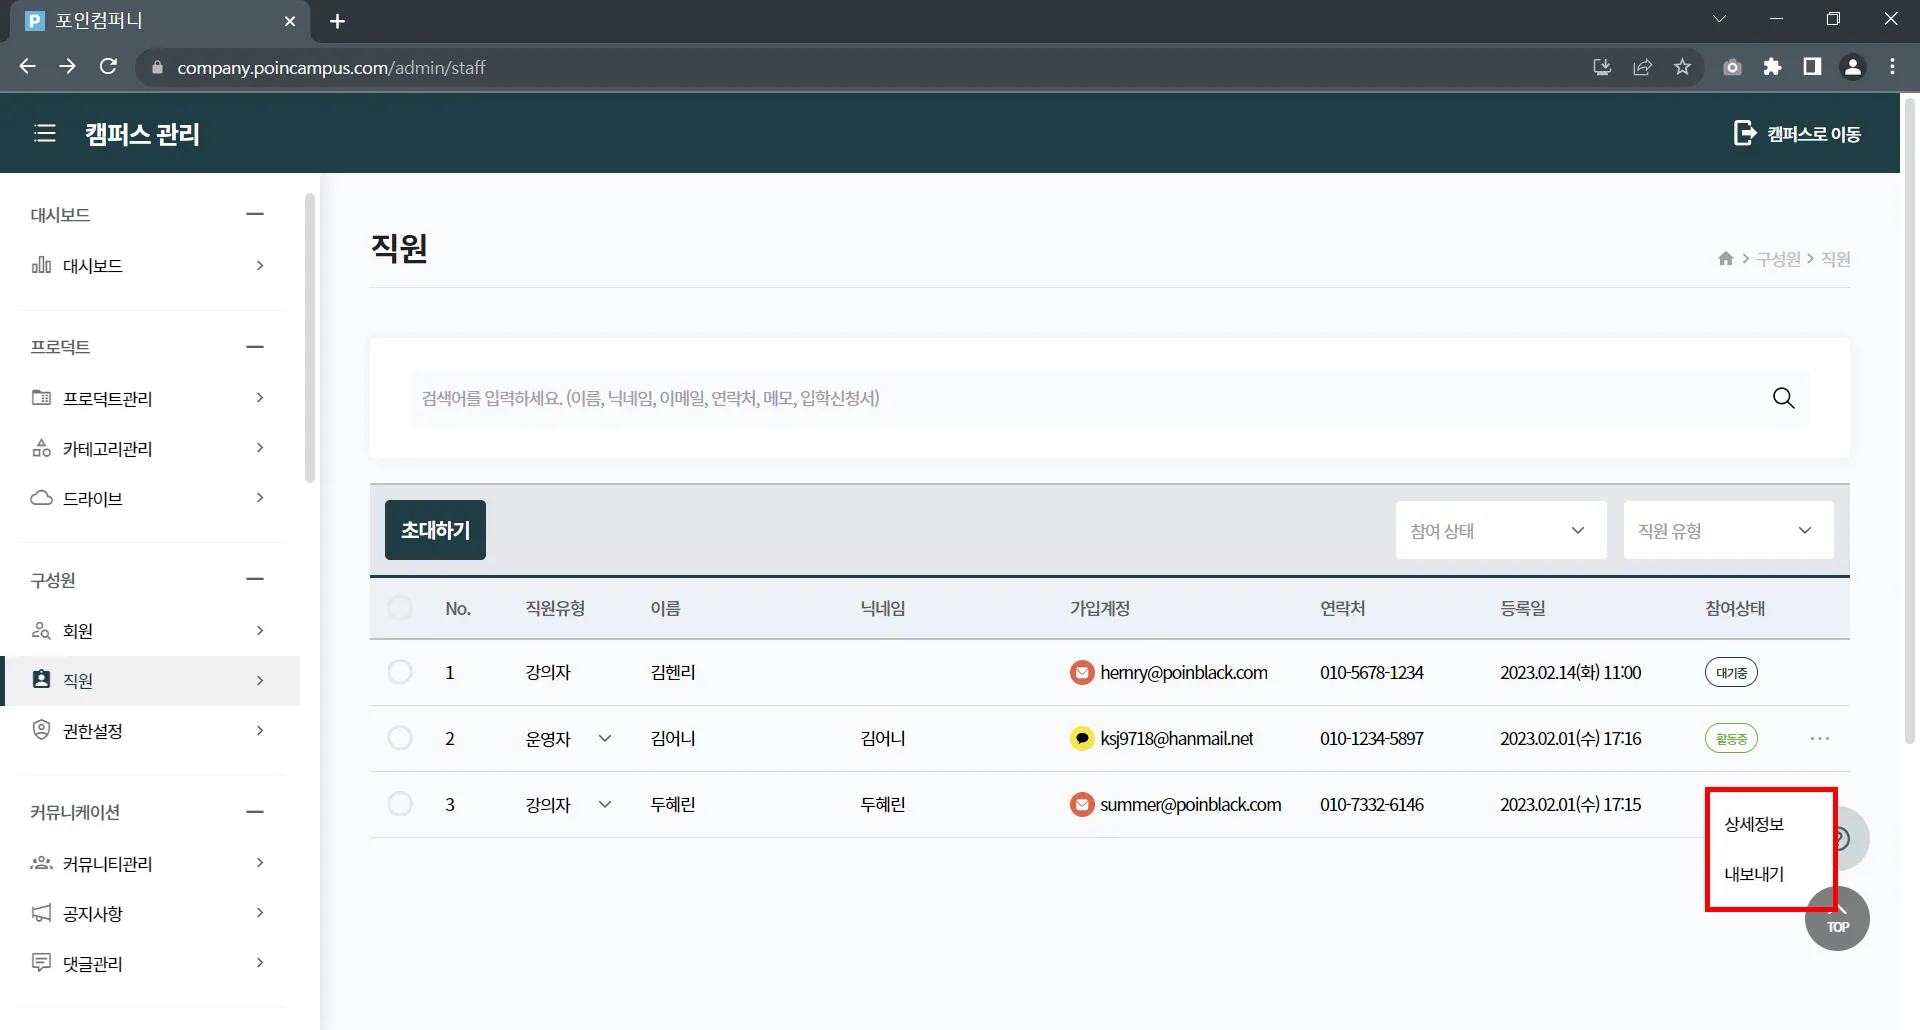Click the 대시보드 chart icon
The width and height of the screenshot is (1920, 1030).
tap(41, 265)
